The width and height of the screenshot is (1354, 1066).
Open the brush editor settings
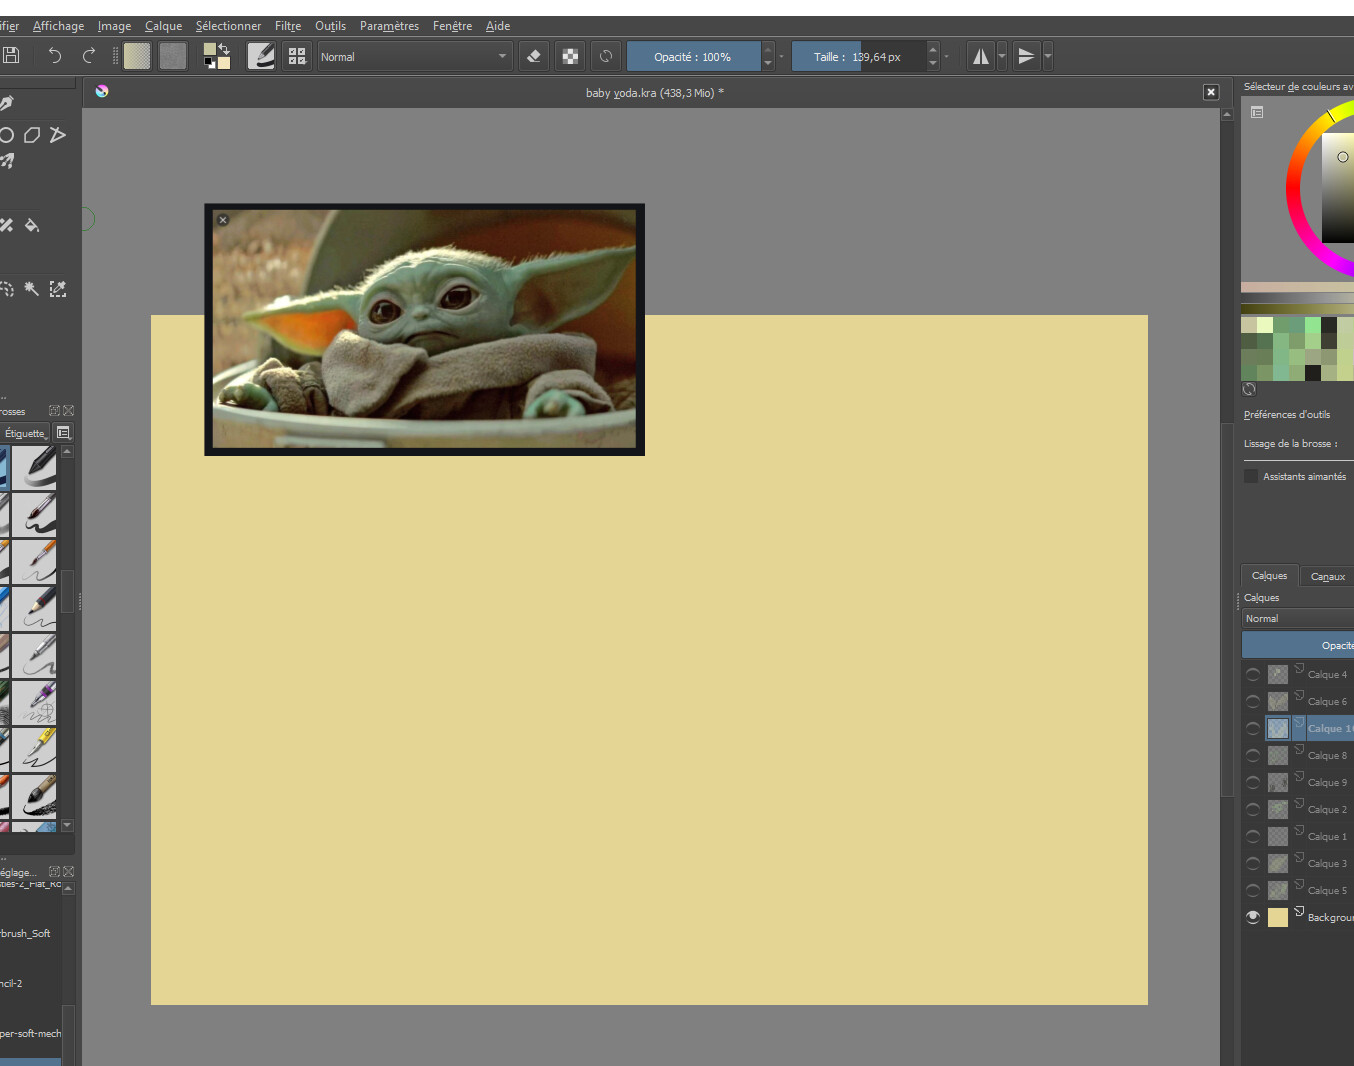pos(261,56)
